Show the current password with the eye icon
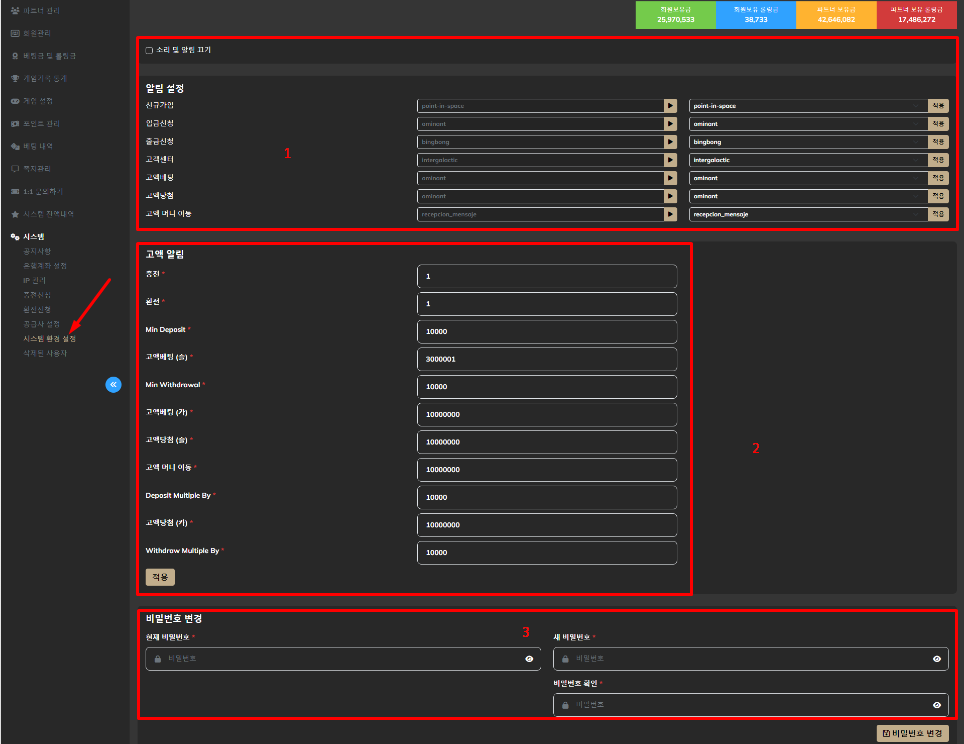 click(x=529, y=659)
